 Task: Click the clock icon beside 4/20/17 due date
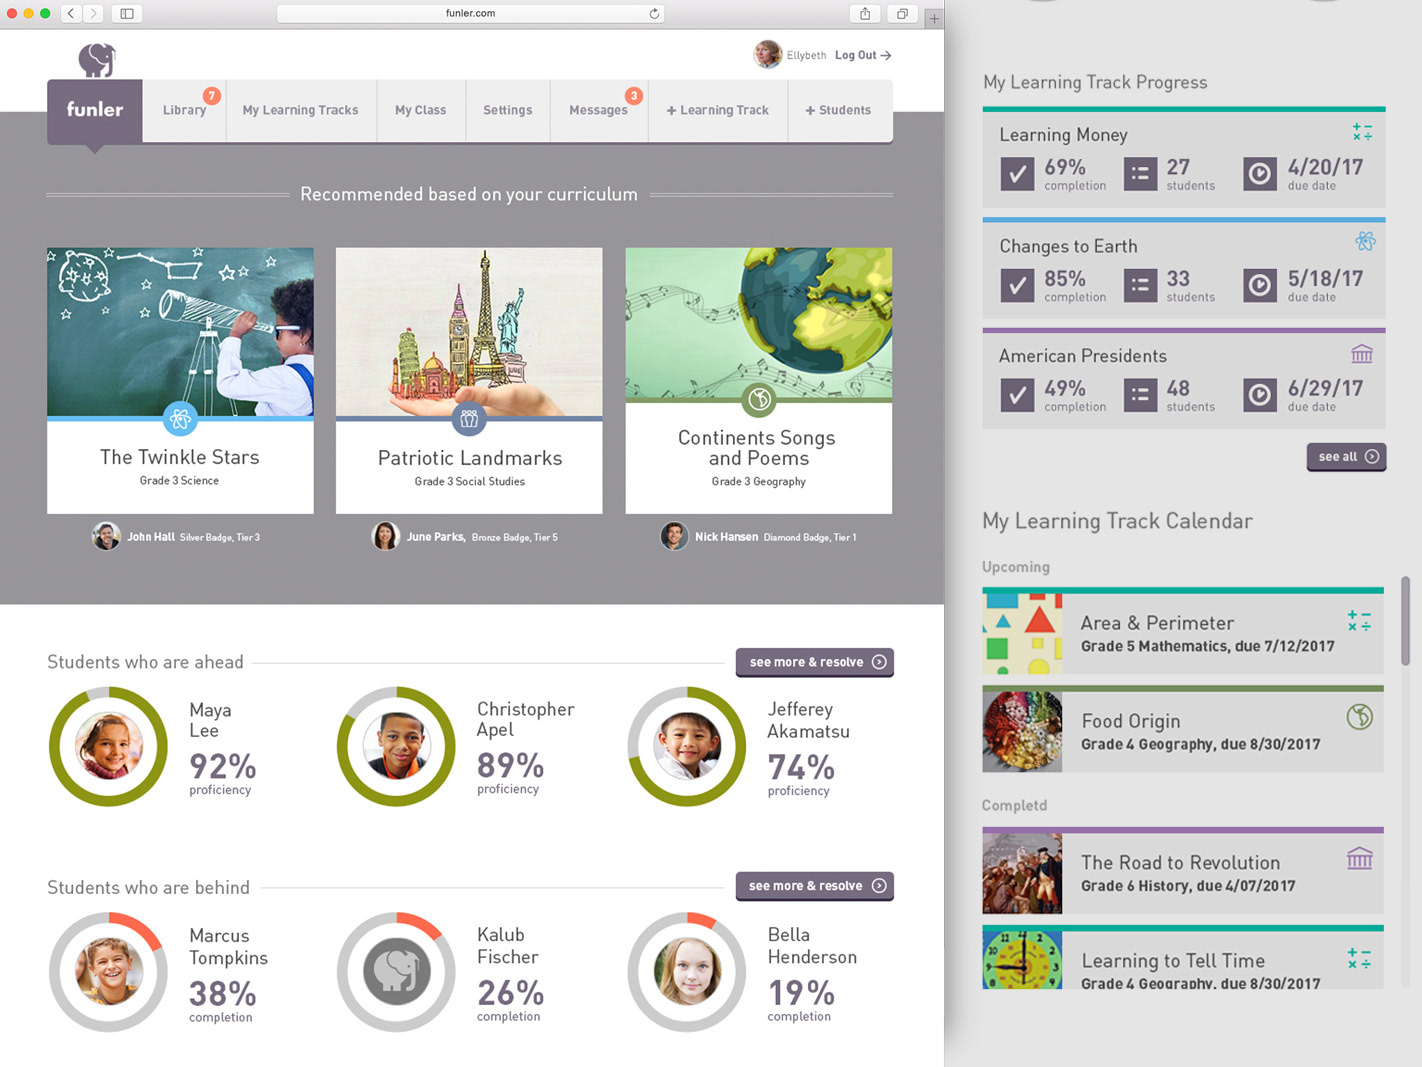click(1260, 174)
